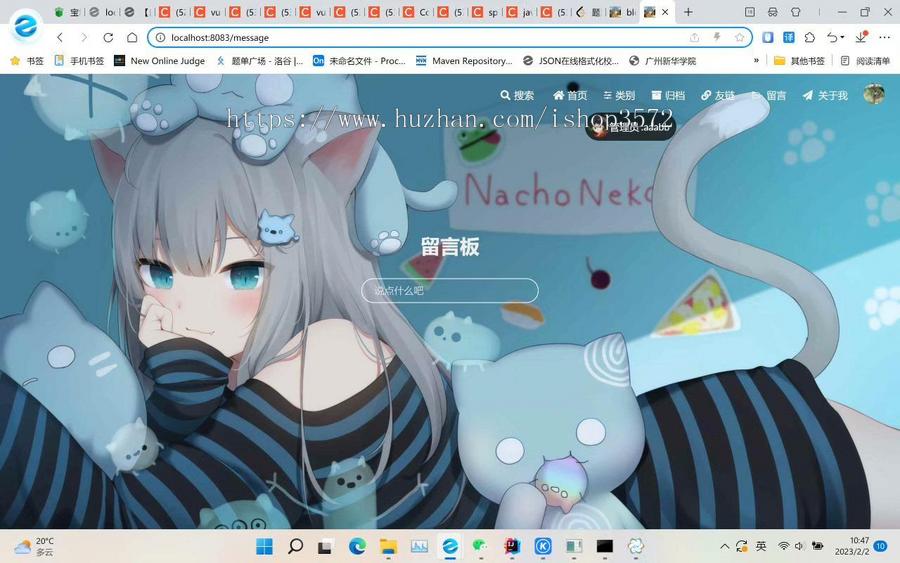Open the extensions puzzle icon
The height and width of the screenshot is (563, 900).
click(810, 37)
